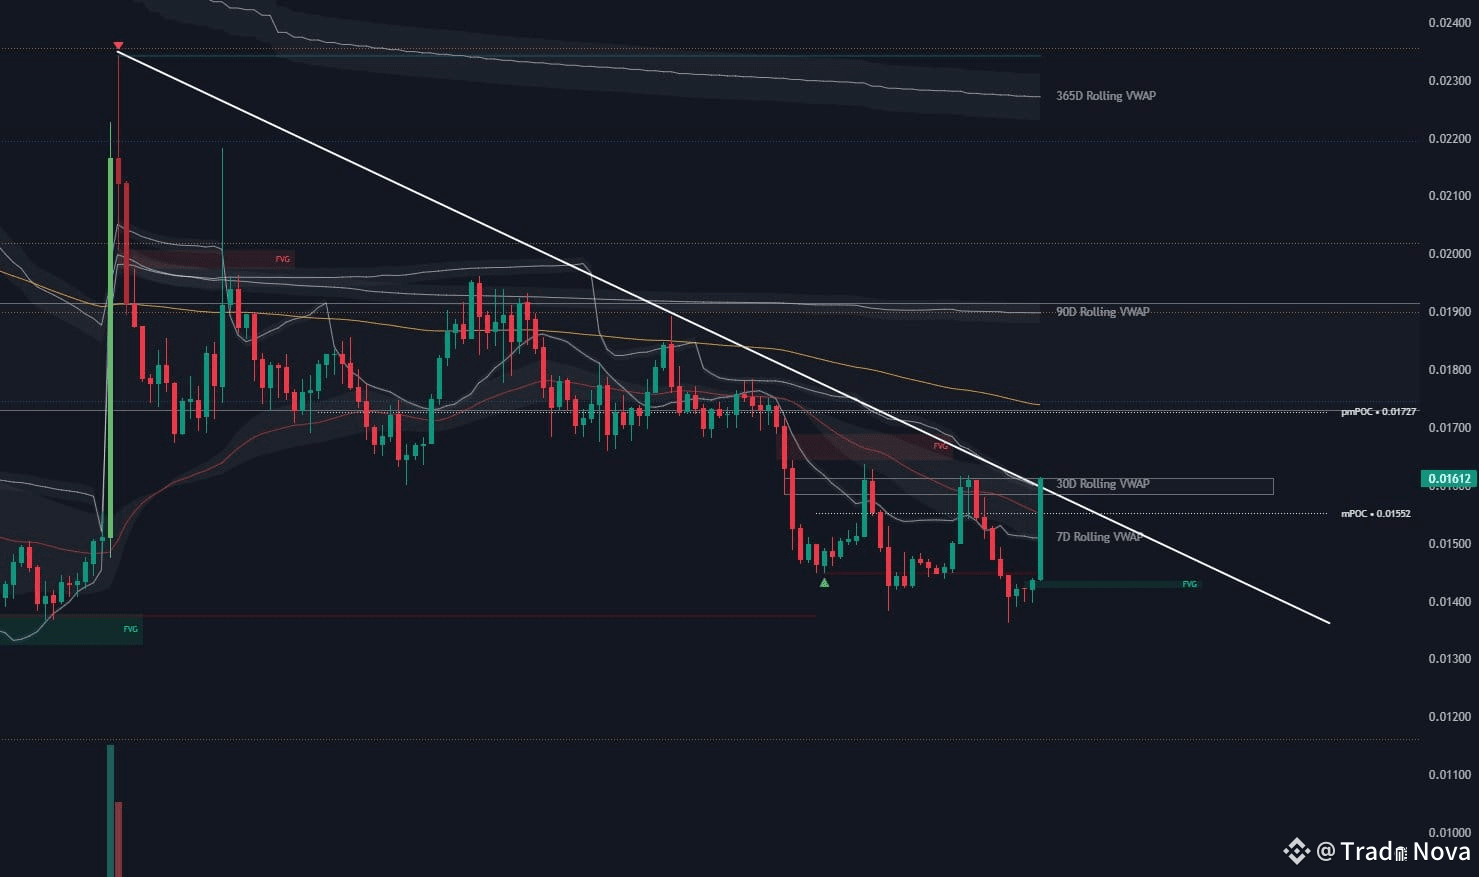Image resolution: width=1479 pixels, height=877 pixels.
Task: Click the small red FVG tag mid-chart
Action: pos(940,446)
